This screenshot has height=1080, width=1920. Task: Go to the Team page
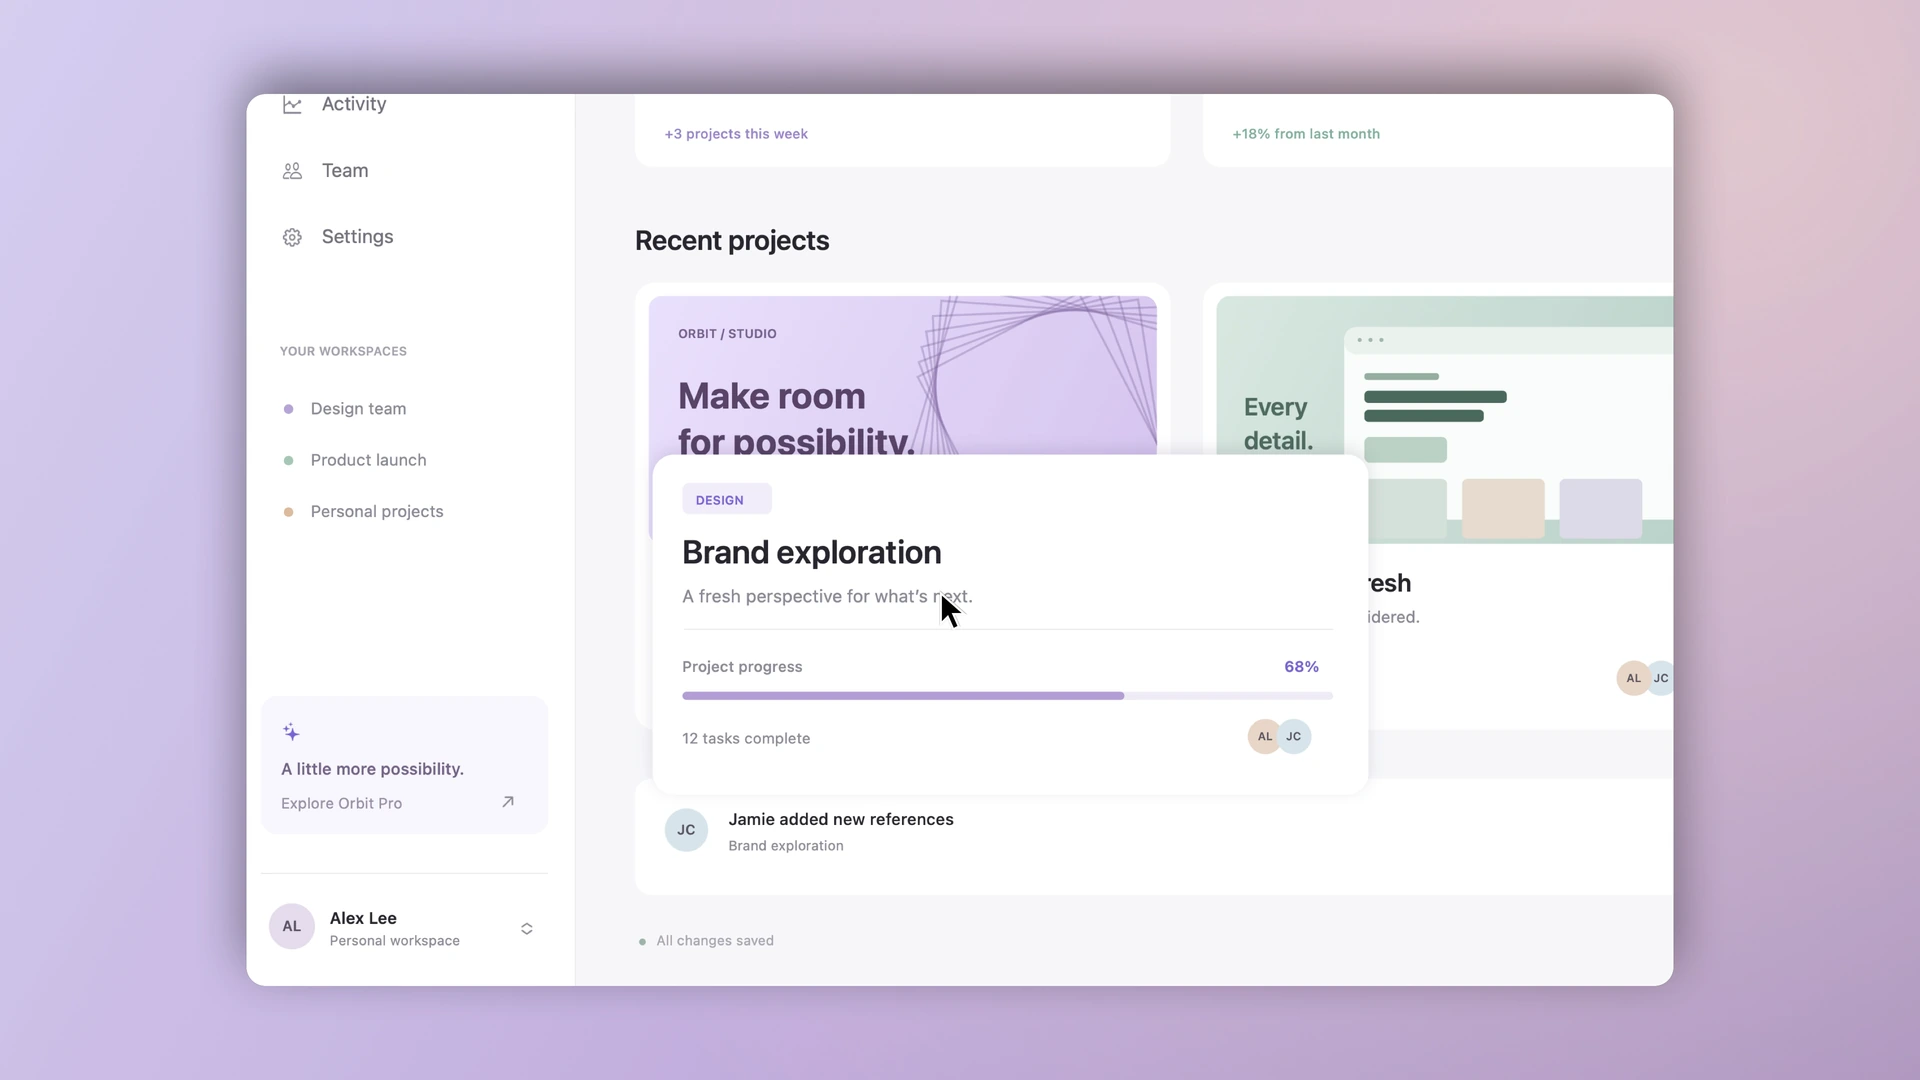click(x=345, y=171)
